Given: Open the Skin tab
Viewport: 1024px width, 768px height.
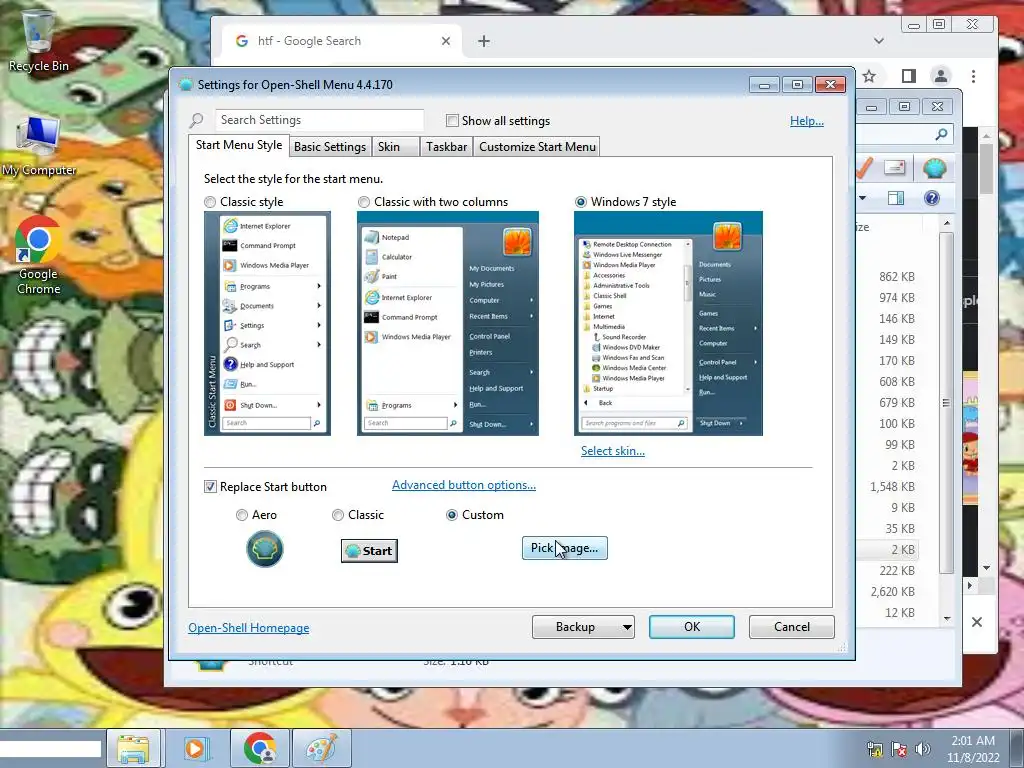Looking at the screenshot, I should [394, 147].
